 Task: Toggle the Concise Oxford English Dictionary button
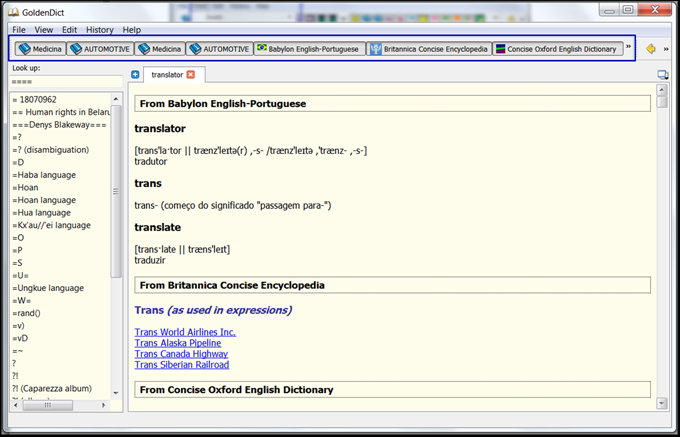point(558,49)
